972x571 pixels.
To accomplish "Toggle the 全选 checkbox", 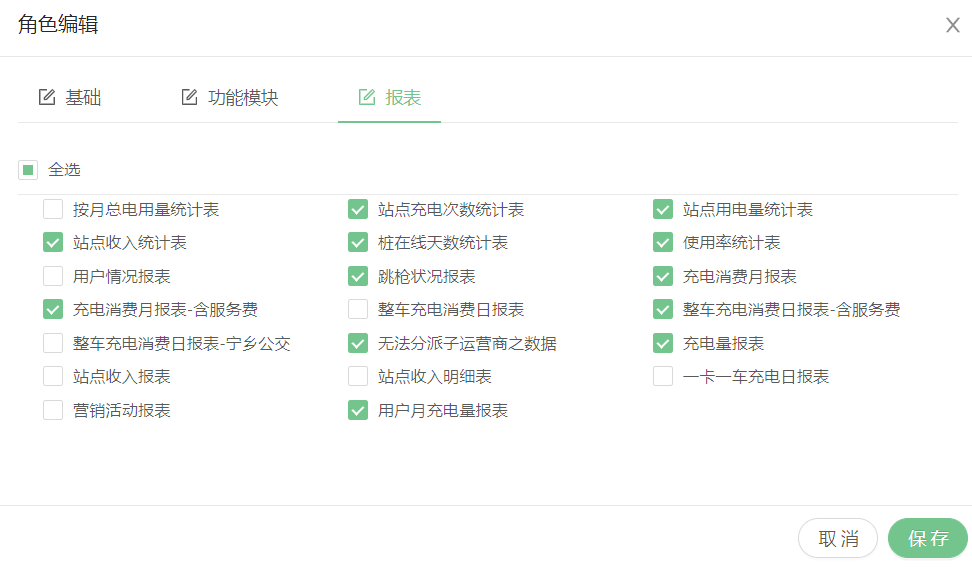I will click(28, 170).
